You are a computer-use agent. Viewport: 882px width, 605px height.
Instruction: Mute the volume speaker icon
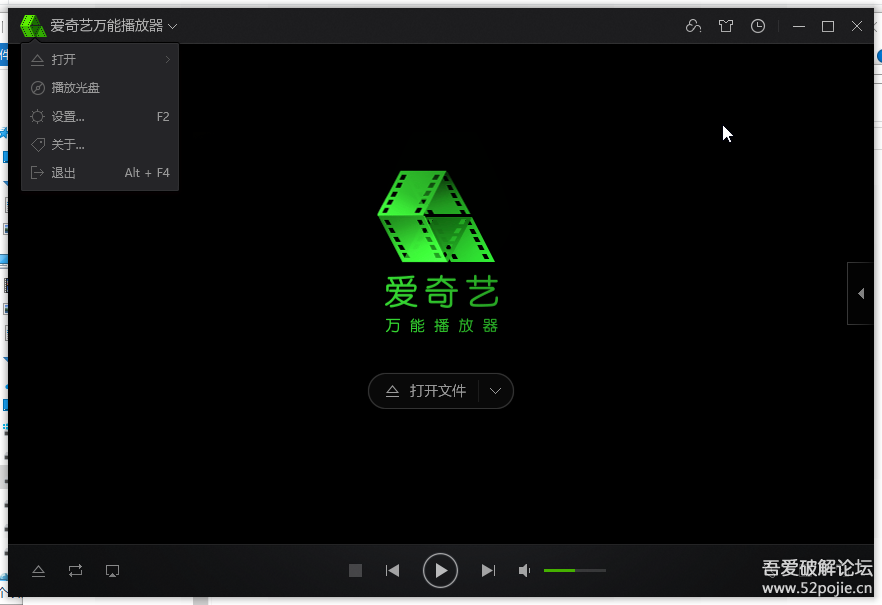tap(524, 571)
